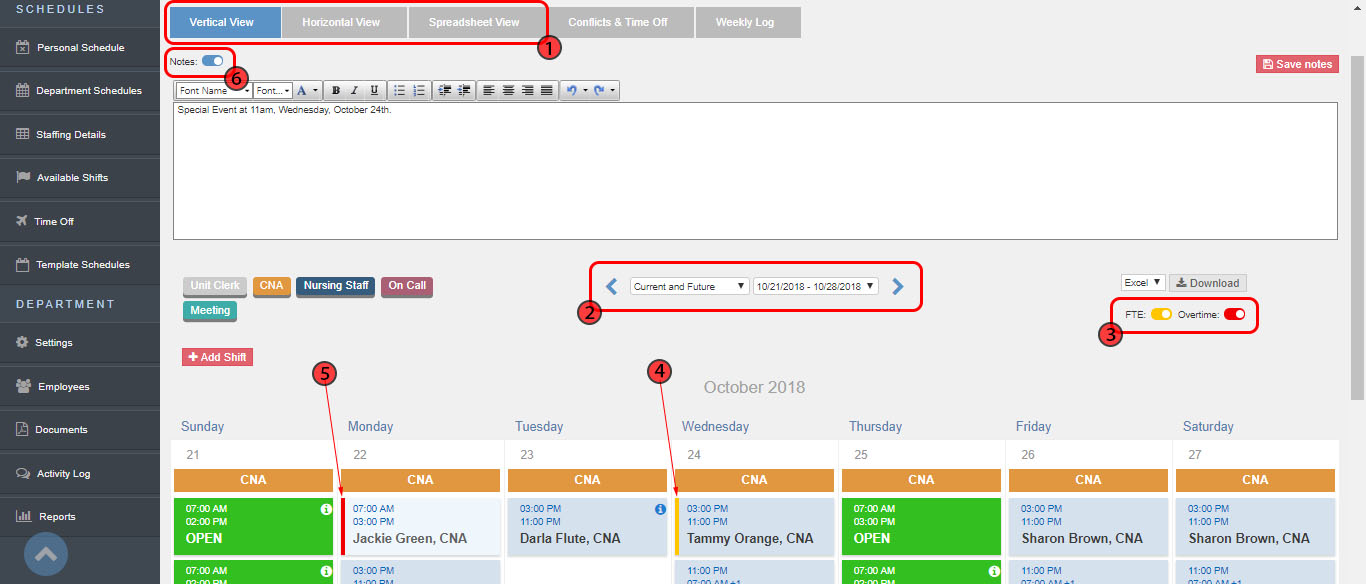Apply underline in notes toolbar
1366x584 pixels.
(x=374, y=90)
